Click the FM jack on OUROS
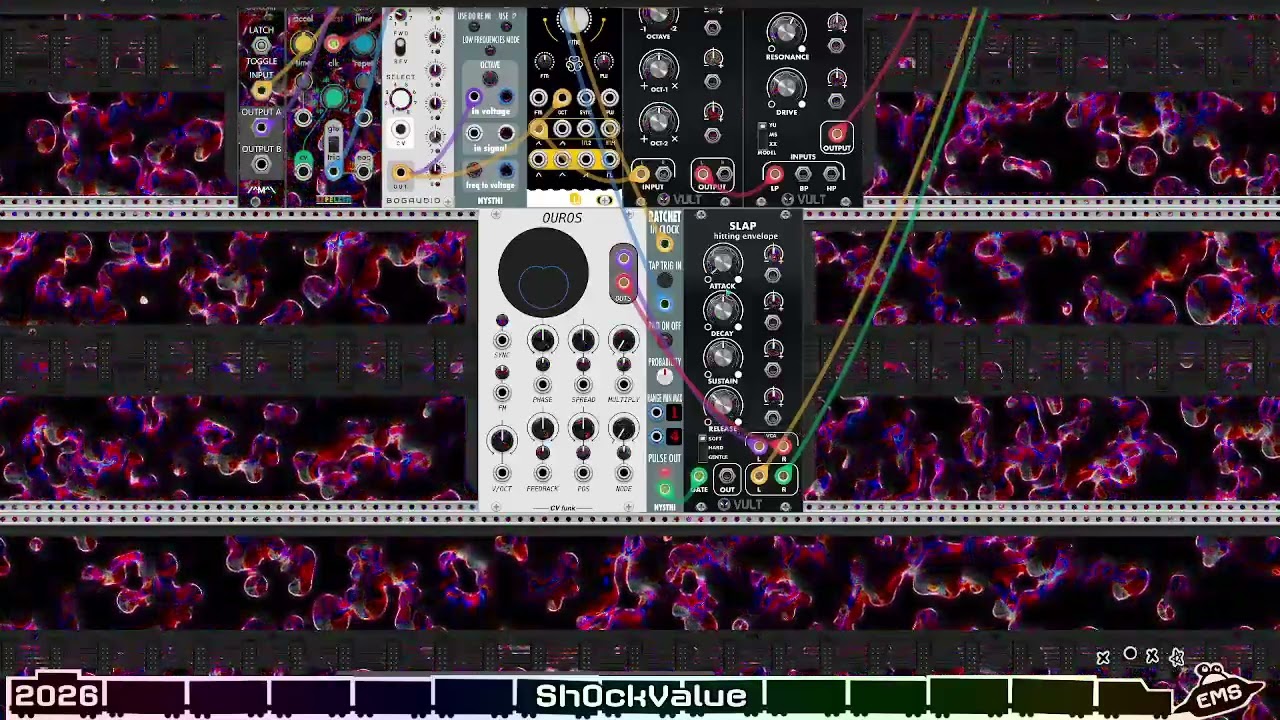Screen dimensions: 1280x720 pyautogui.click(x=502, y=393)
